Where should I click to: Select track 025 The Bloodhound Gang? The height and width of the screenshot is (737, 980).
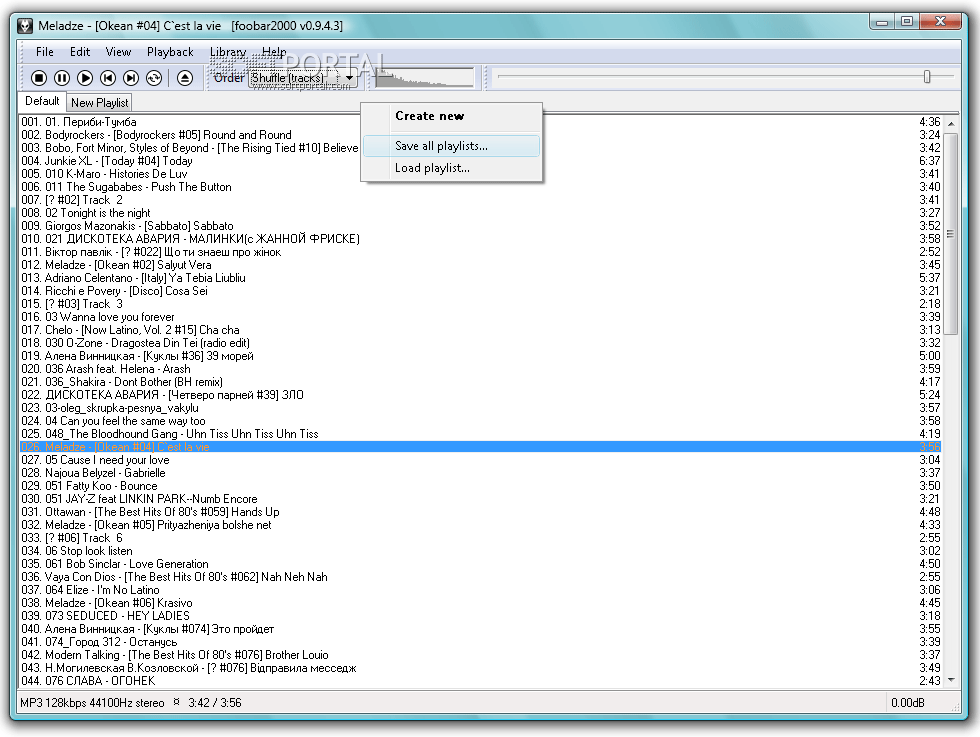tap(480, 434)
